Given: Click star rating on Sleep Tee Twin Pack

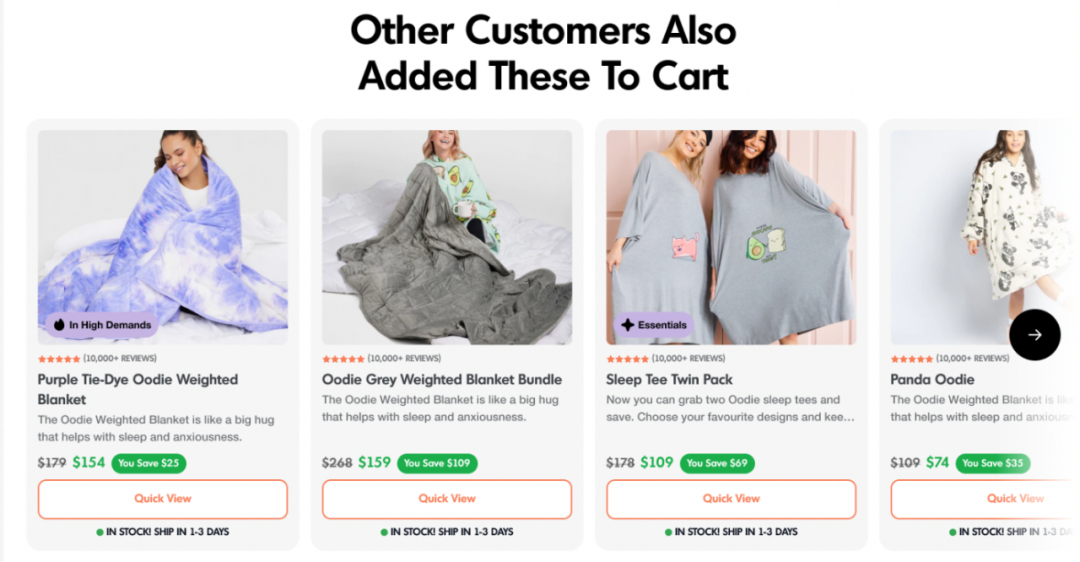Looking at the screenshot, I should click(x=627, y=359).
